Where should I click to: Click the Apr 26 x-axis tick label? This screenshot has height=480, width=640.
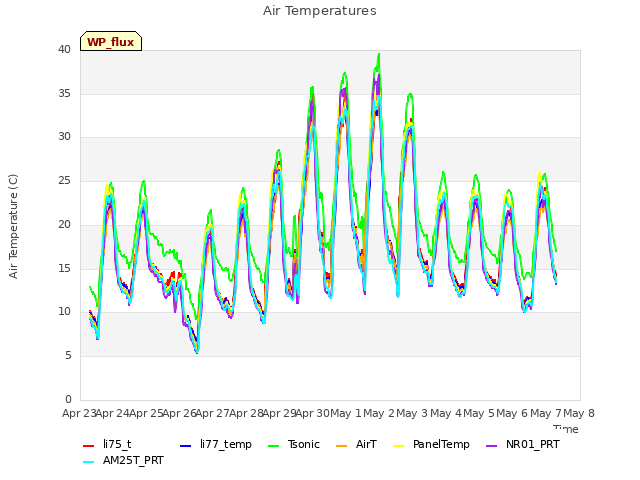tap(179, 413)
